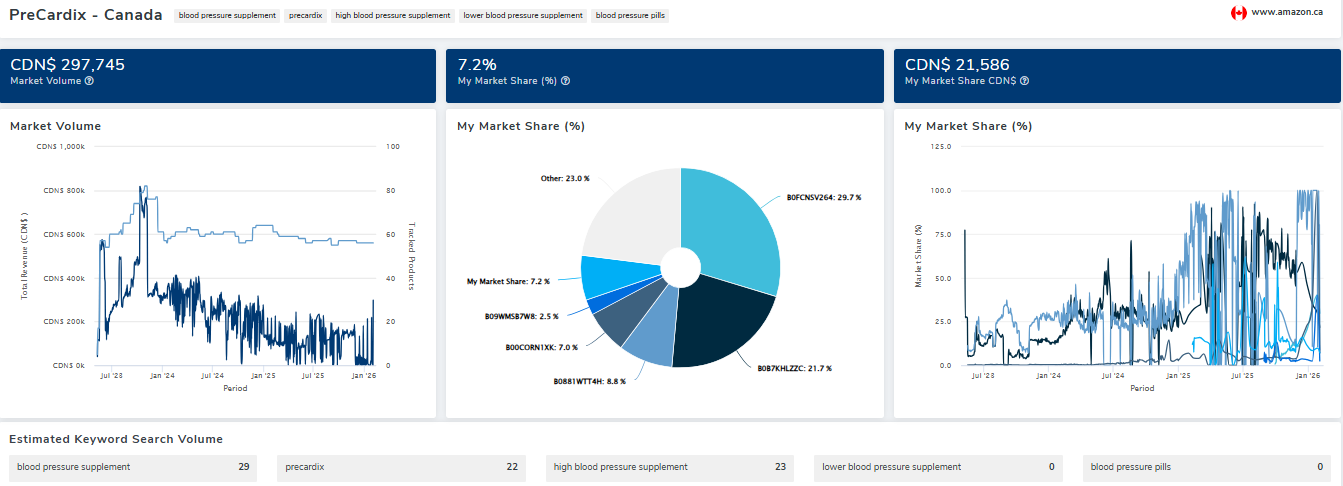
Task: Click the 'lower blood pressure supplement' keyword volume row
Action: 938,467
